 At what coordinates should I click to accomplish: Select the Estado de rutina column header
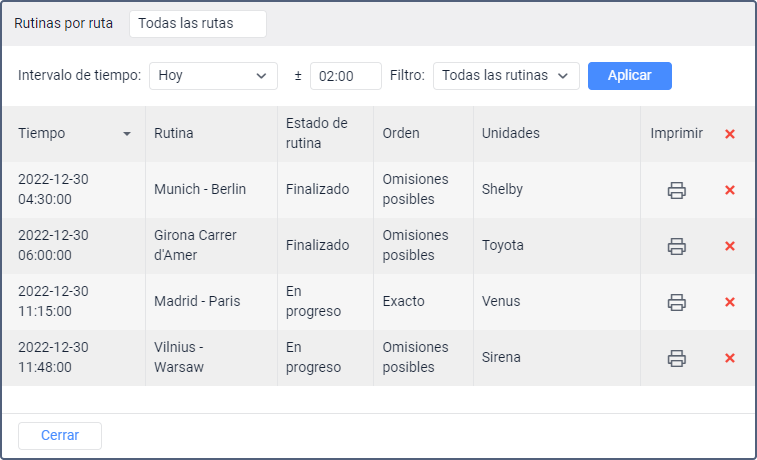(x=316, y=133)
